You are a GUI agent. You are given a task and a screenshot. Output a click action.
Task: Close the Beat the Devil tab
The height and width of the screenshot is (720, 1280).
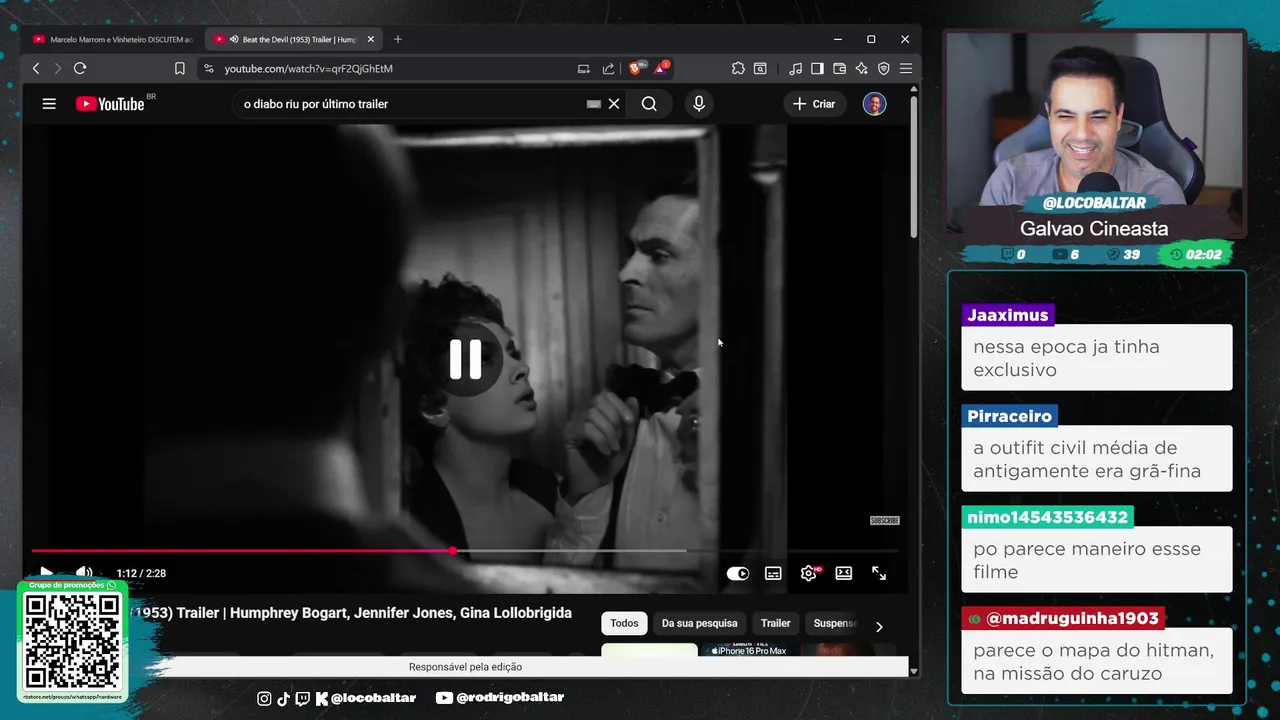(x=371, y=39)
